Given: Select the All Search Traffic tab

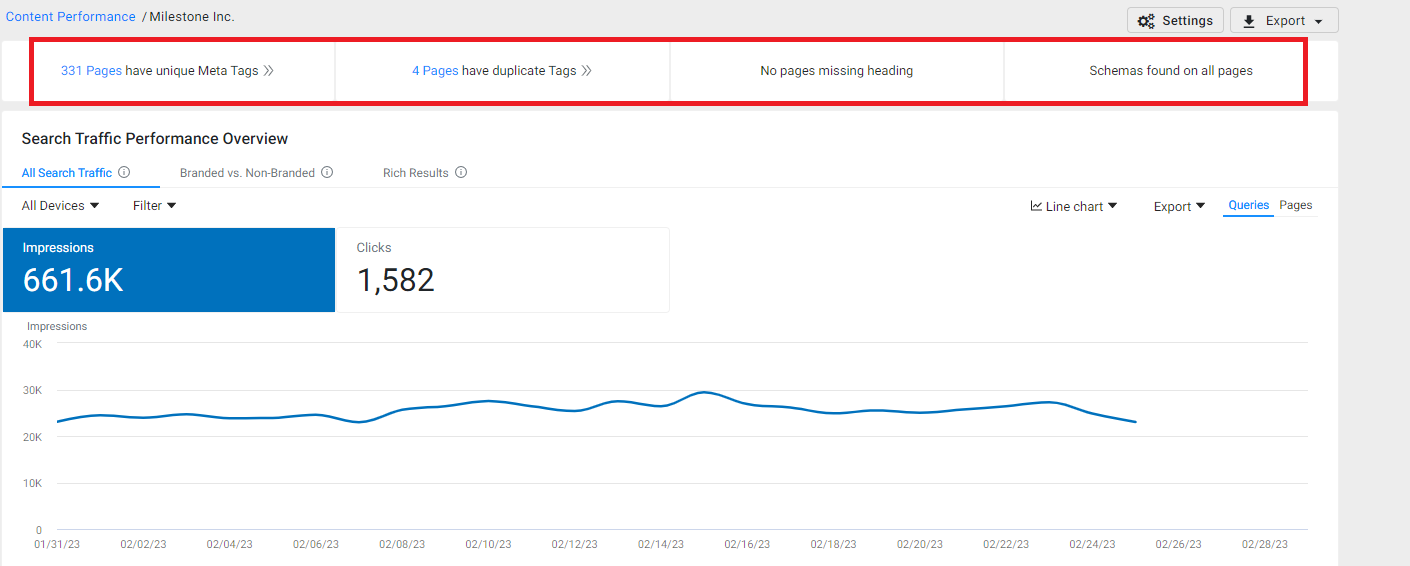Looking at the screenshot, I should 67,173.
